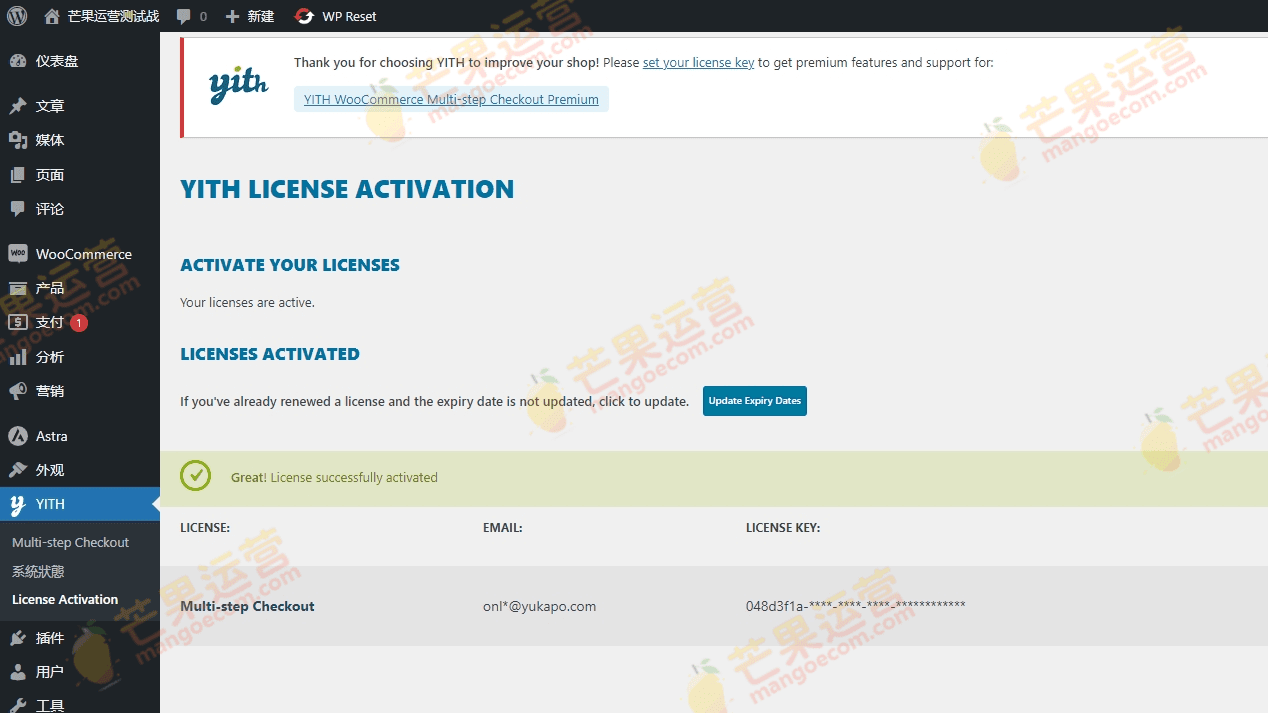Click the 分析 bar chart icon
The width and height of the screenshot is (1268, 713).
(18, 357)
